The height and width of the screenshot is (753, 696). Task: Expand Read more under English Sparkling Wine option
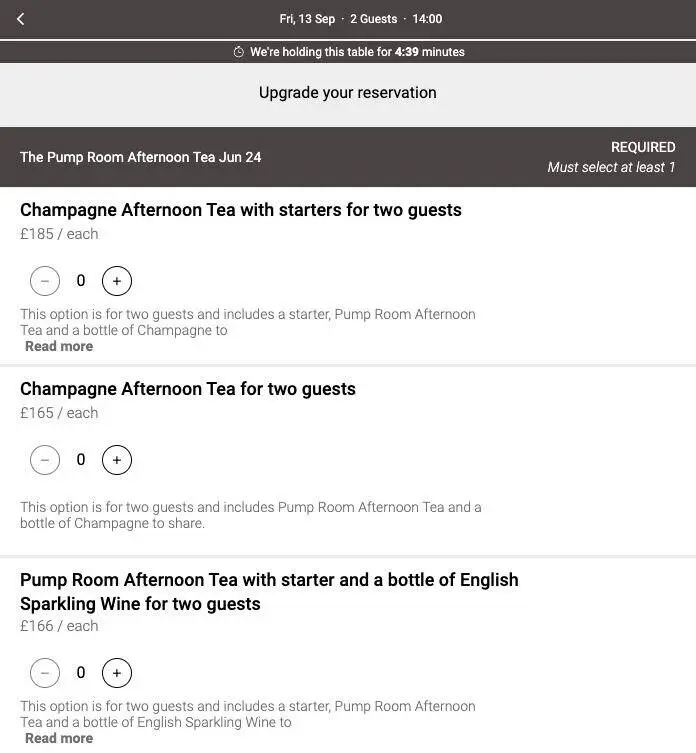click(x=59, y=738)
